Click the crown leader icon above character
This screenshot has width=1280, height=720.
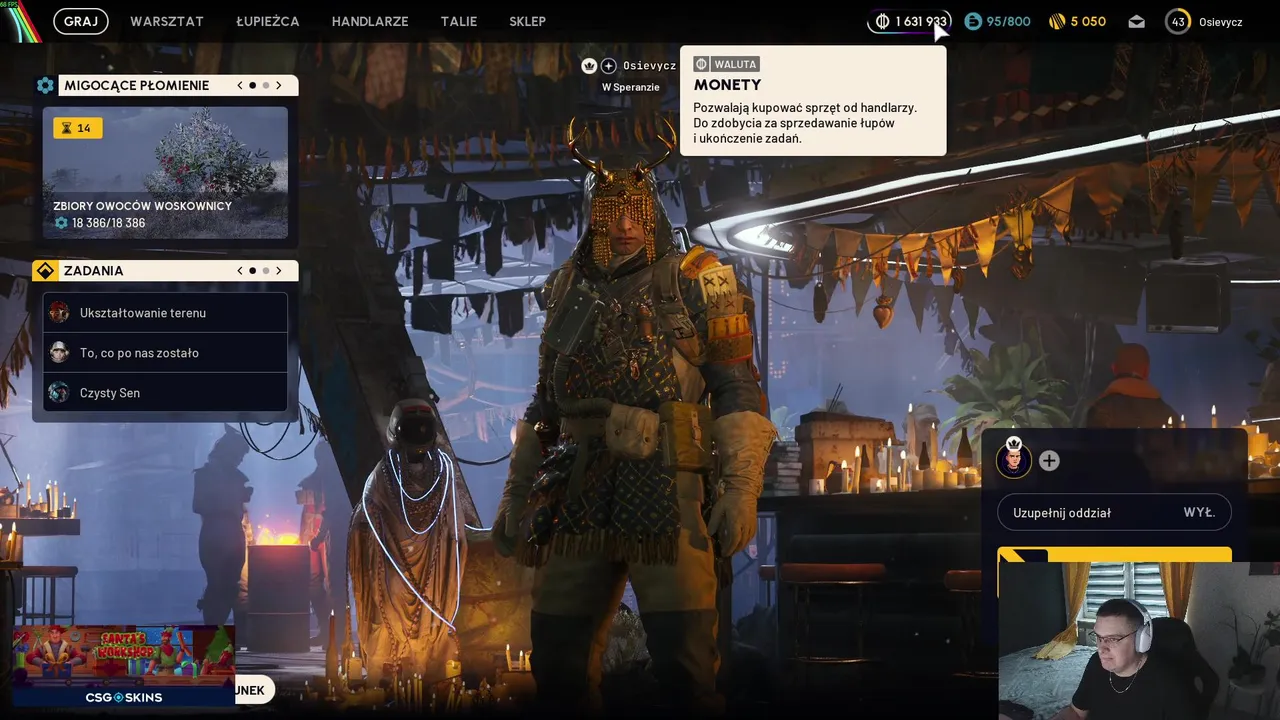(x=589, y=65)
